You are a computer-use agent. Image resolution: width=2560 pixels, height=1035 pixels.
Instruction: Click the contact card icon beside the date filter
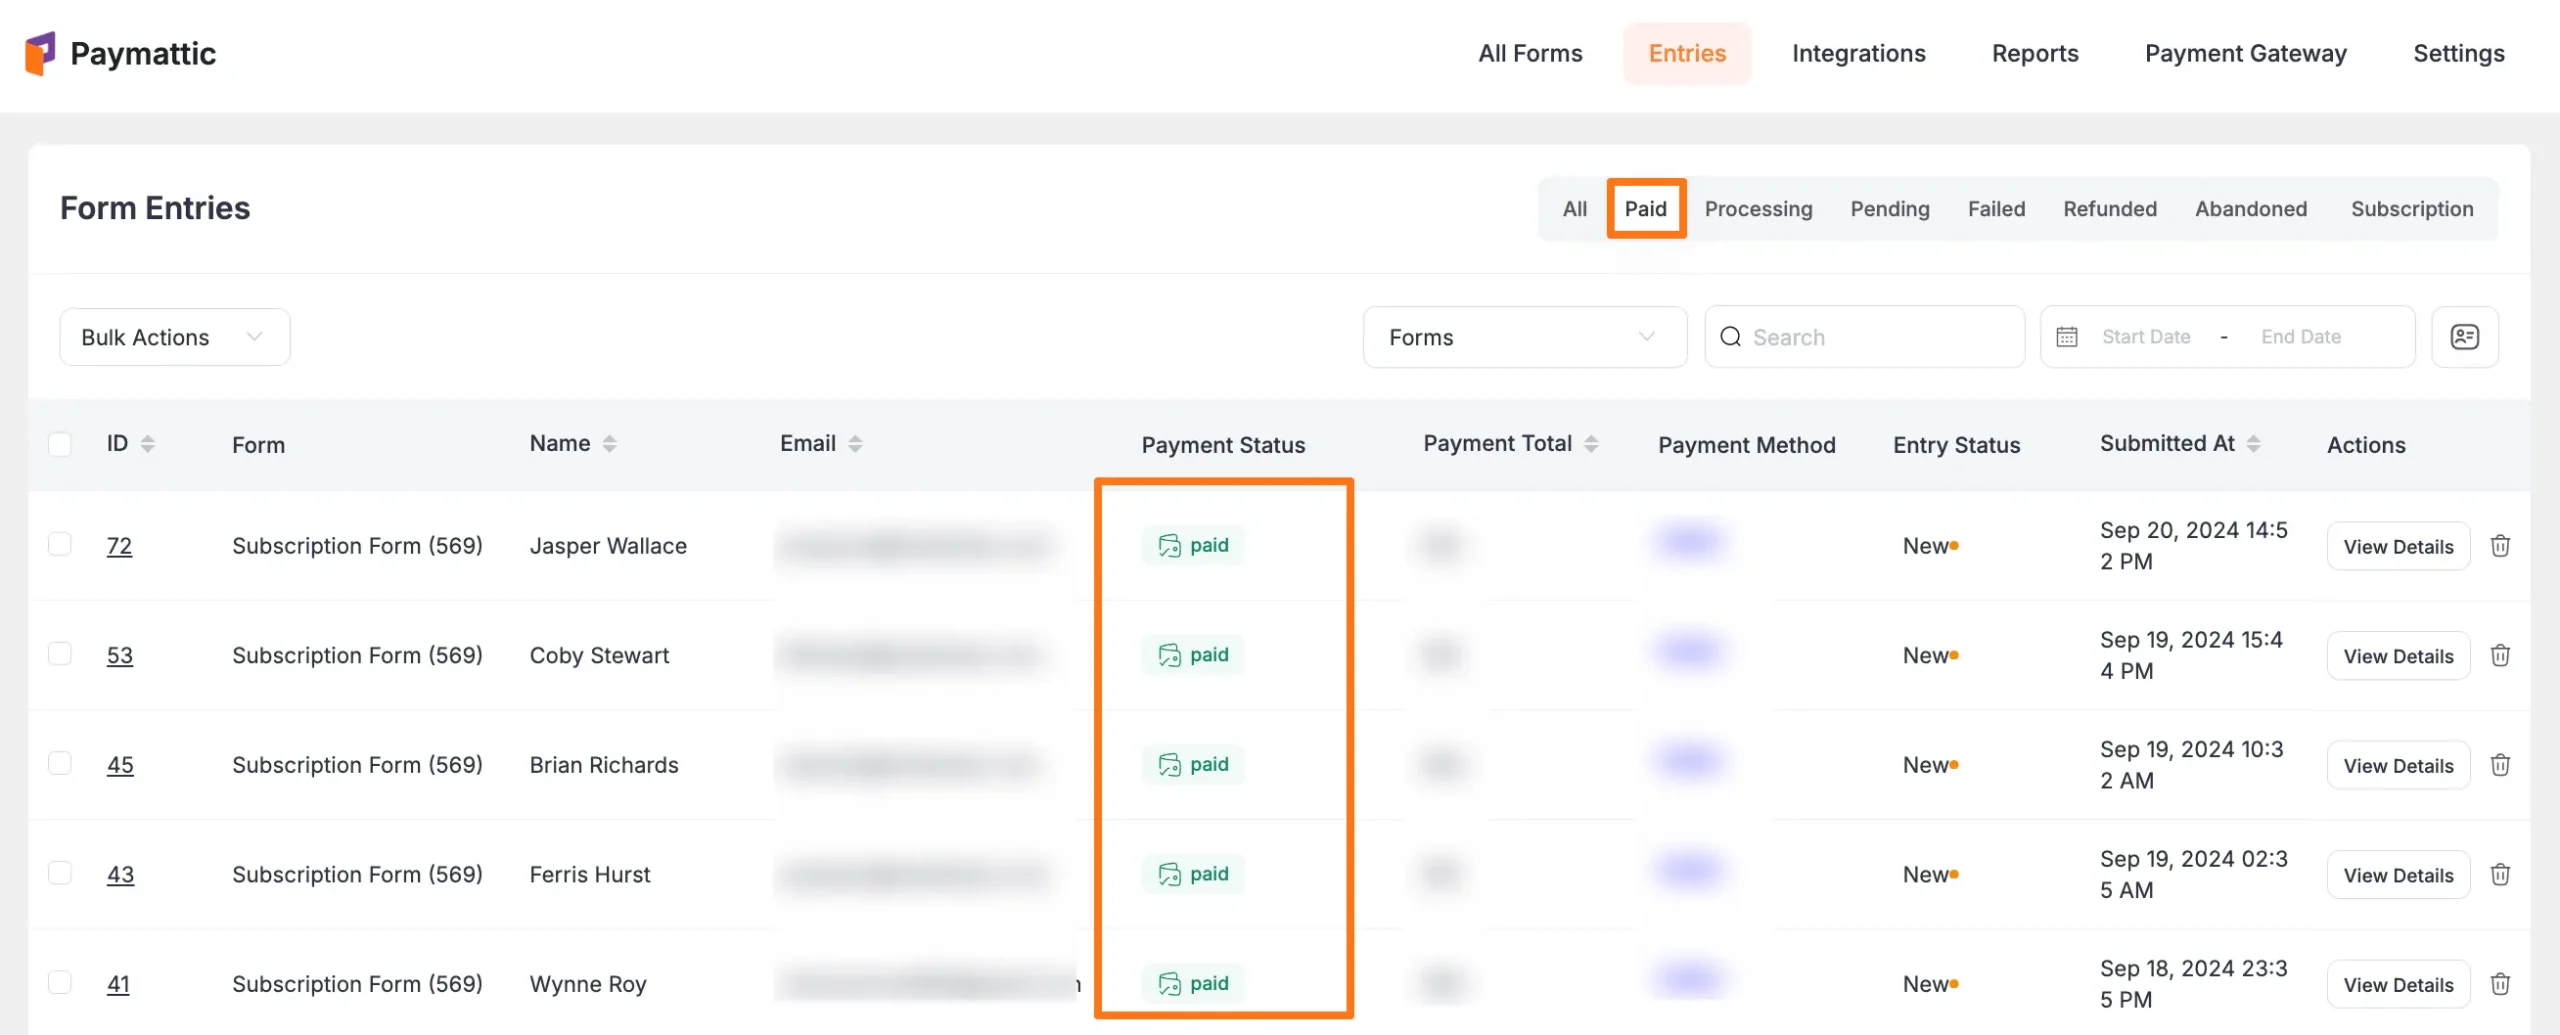(x=2465, y=337)
